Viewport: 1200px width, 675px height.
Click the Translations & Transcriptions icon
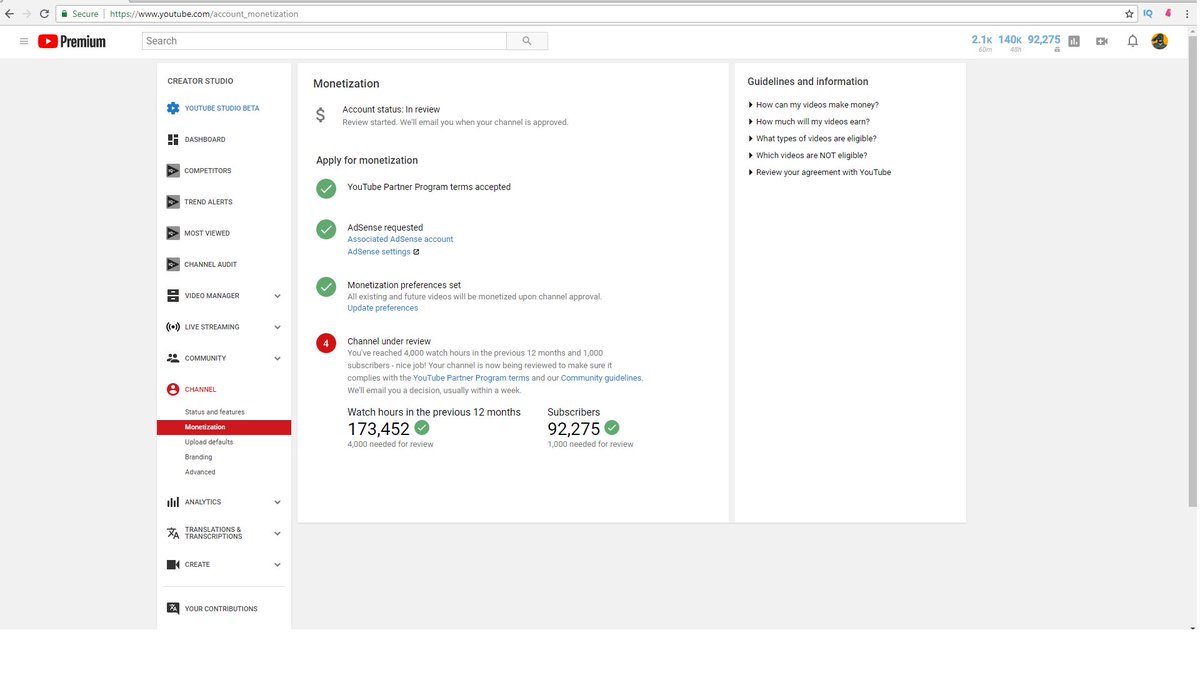pyautogui.click(x=173, y=533)
